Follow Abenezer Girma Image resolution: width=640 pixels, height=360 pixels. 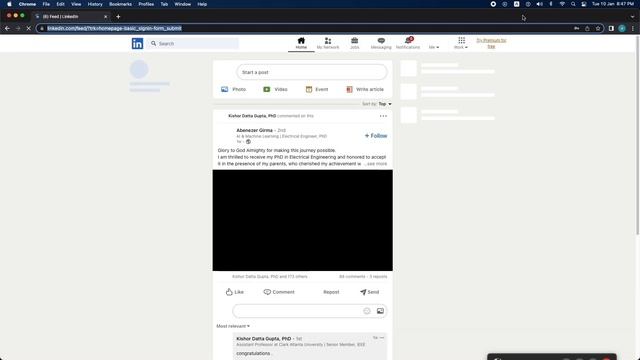coord(376,136)
